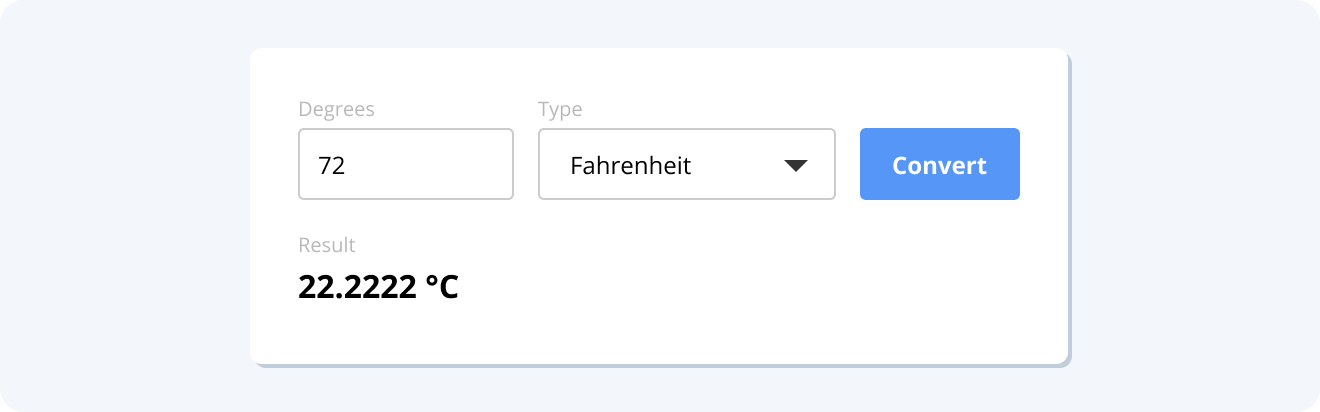Open the Fahrenheit type dropdown
1320x412 pixels.
[686, 164]
